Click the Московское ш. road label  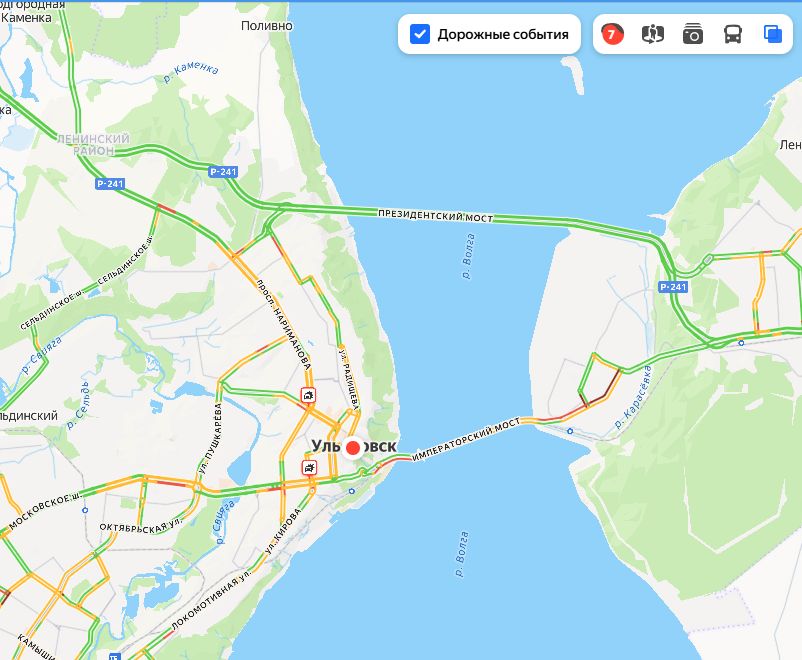pyautogui.click(x=45, y=511)
